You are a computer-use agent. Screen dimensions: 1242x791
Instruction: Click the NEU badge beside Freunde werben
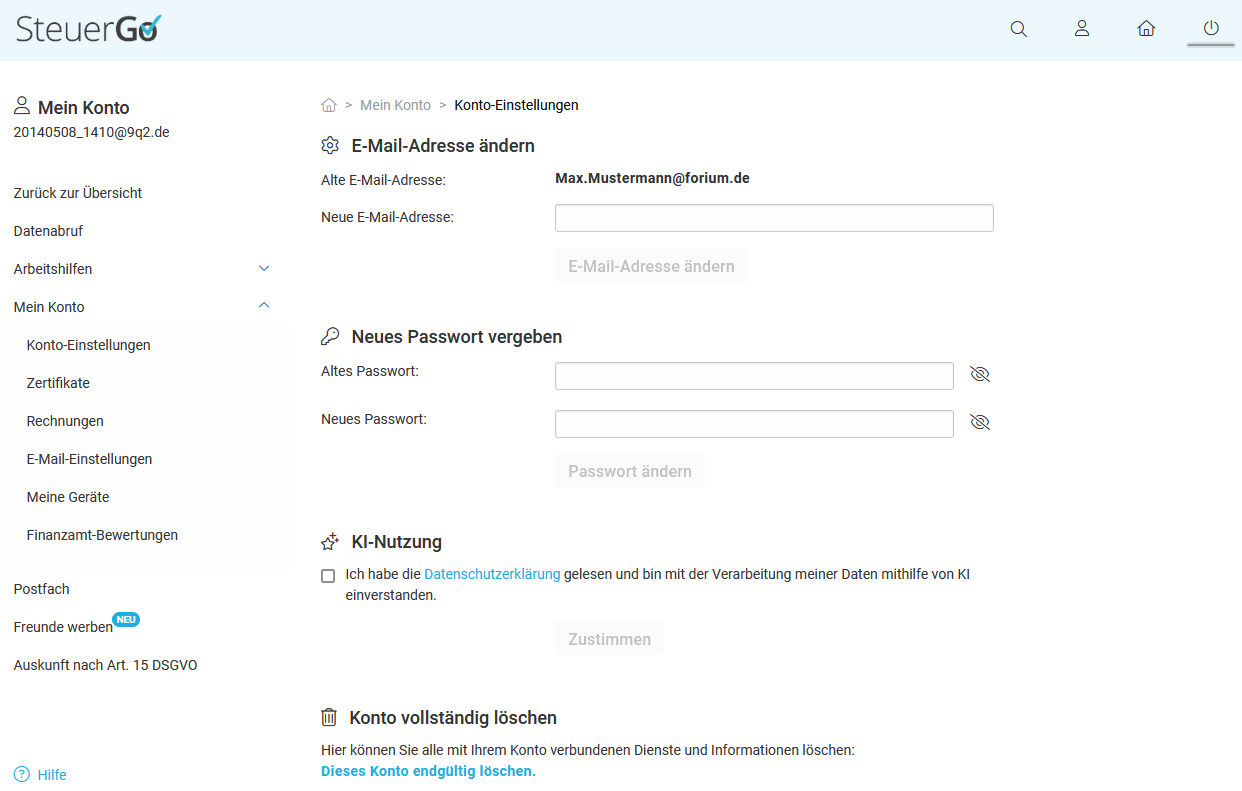tap(126, 620)
